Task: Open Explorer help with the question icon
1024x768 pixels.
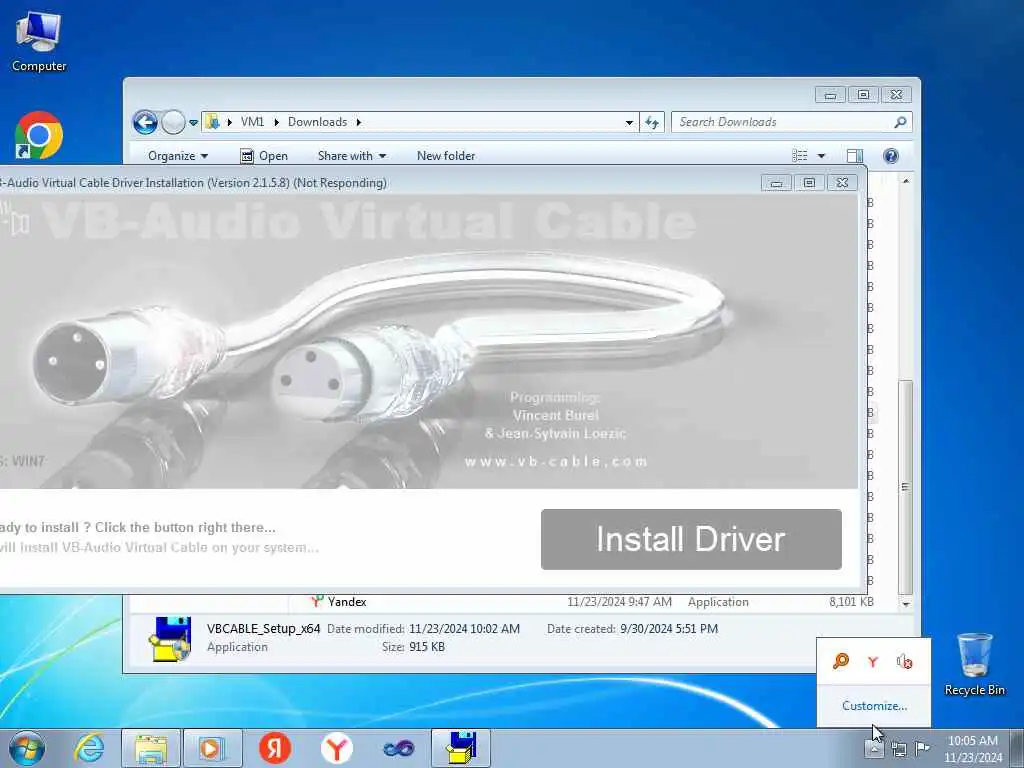Action: 891,155
